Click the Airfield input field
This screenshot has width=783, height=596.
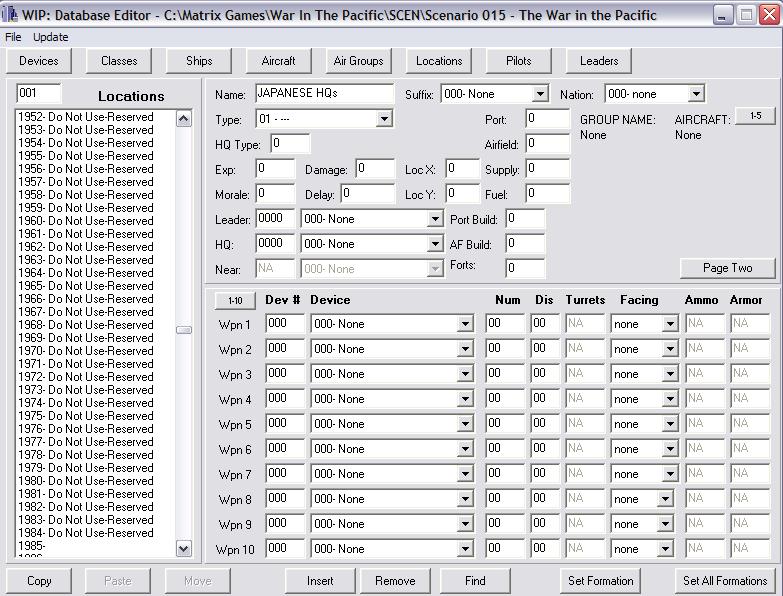click(x=548, y=144)
